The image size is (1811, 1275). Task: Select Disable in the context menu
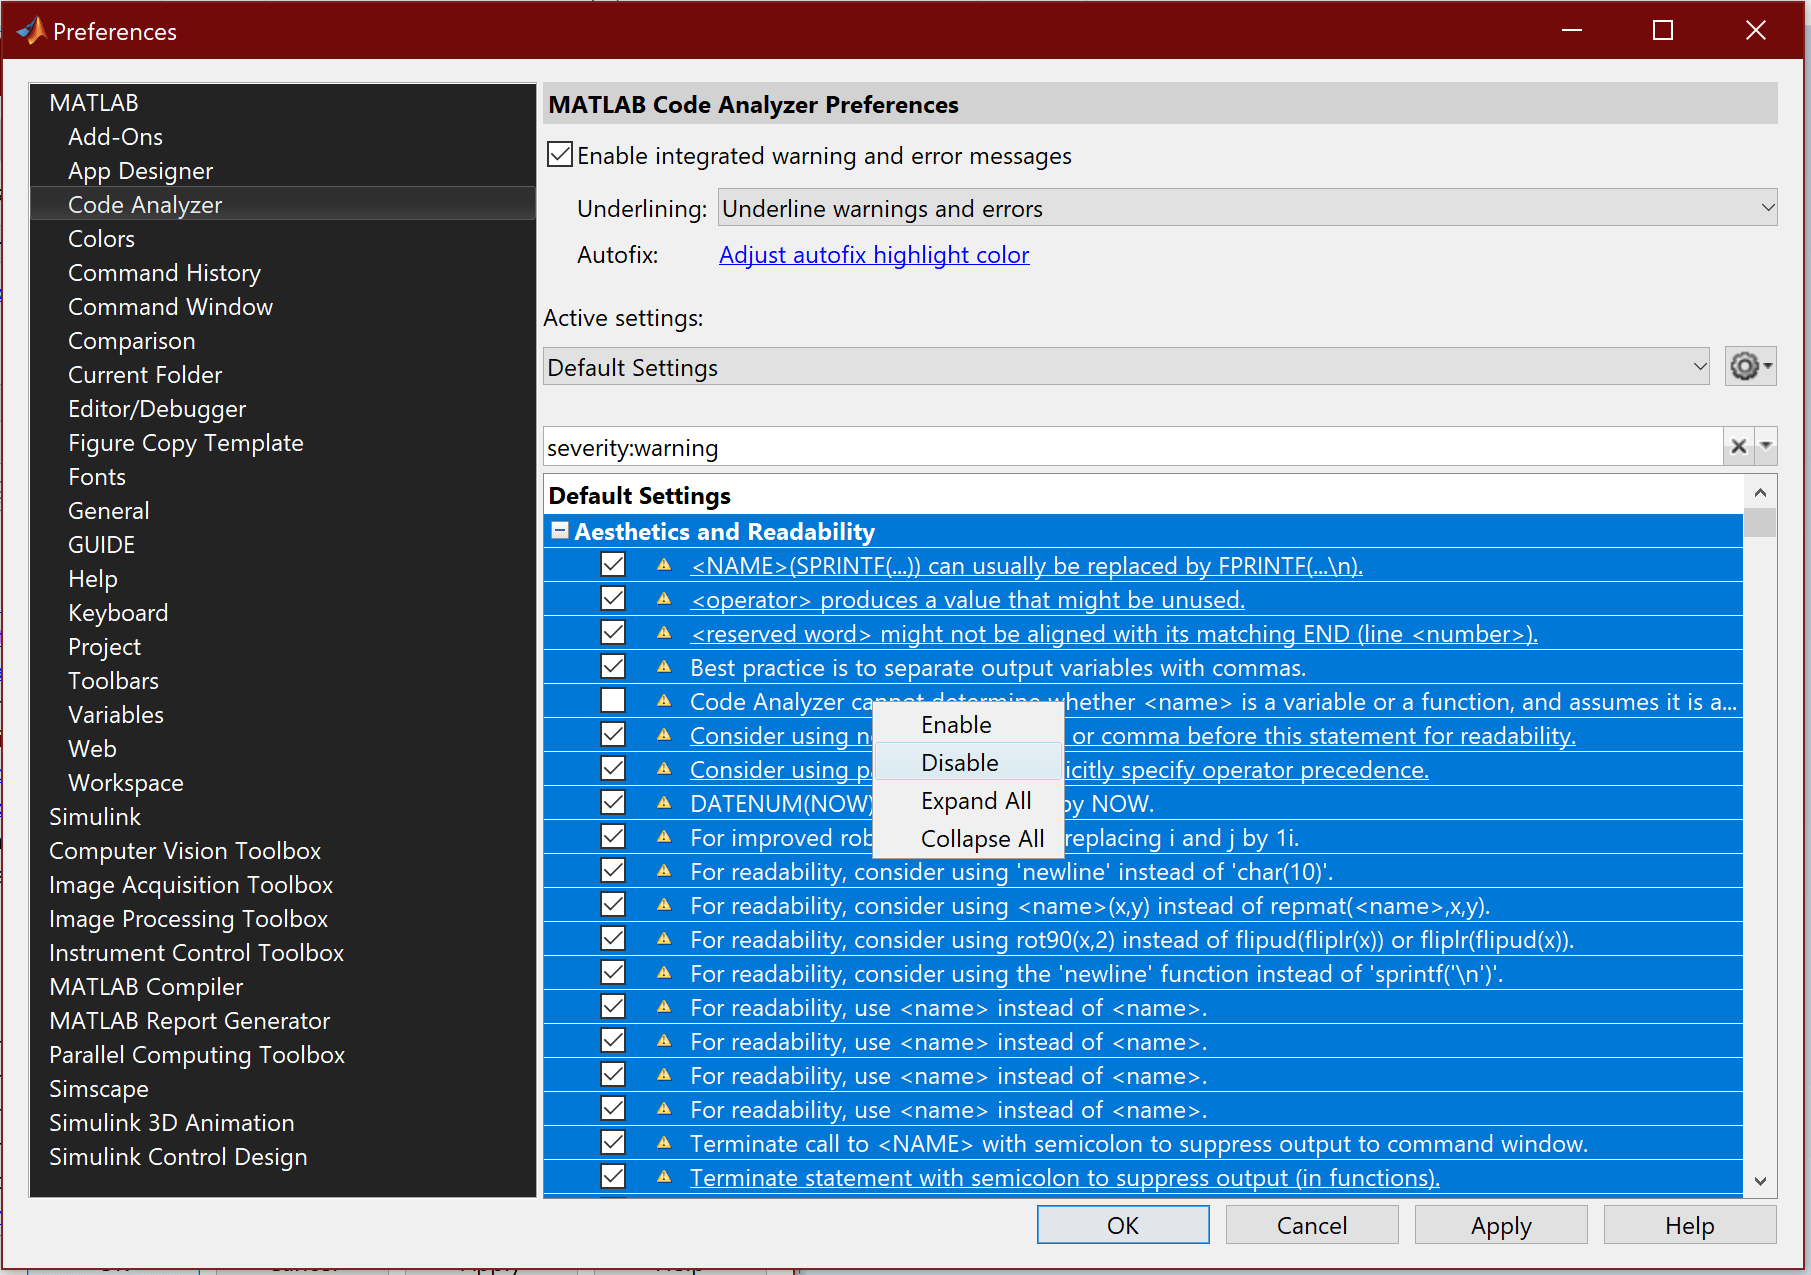click(x=958, y=762)
